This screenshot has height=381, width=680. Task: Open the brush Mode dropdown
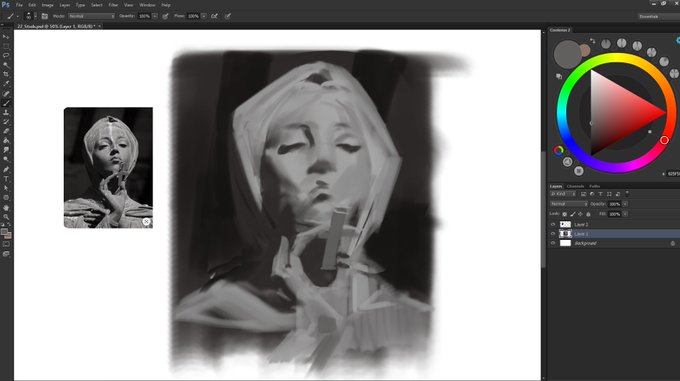(x=92, y=16)
